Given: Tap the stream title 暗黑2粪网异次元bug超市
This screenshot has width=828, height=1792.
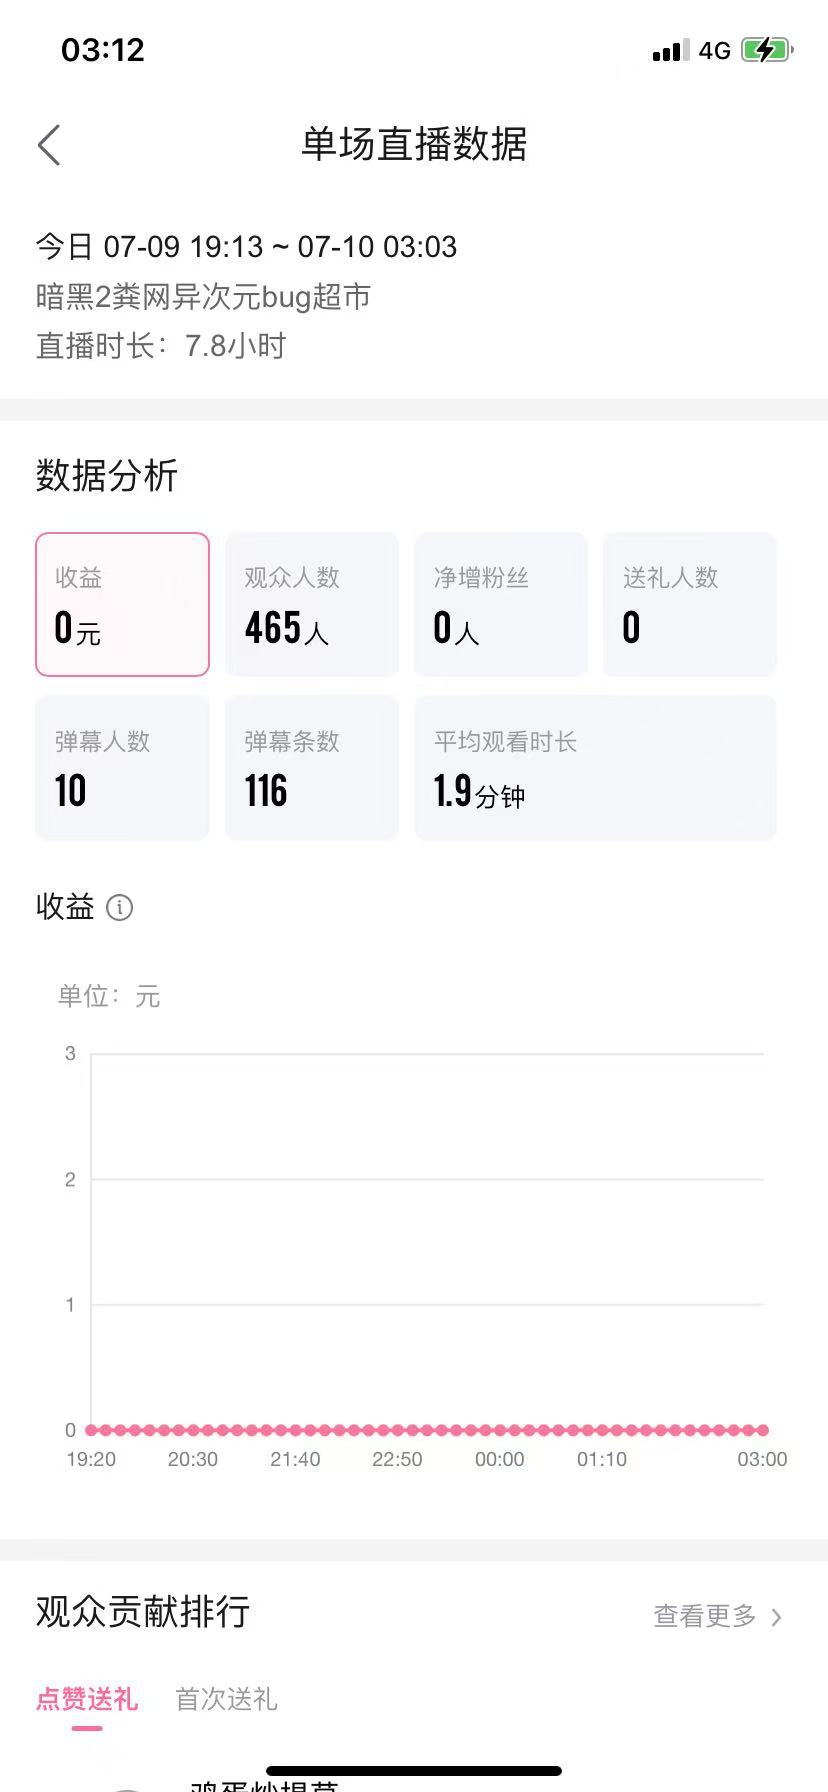Looking at the screenshot, I should 204,296.
